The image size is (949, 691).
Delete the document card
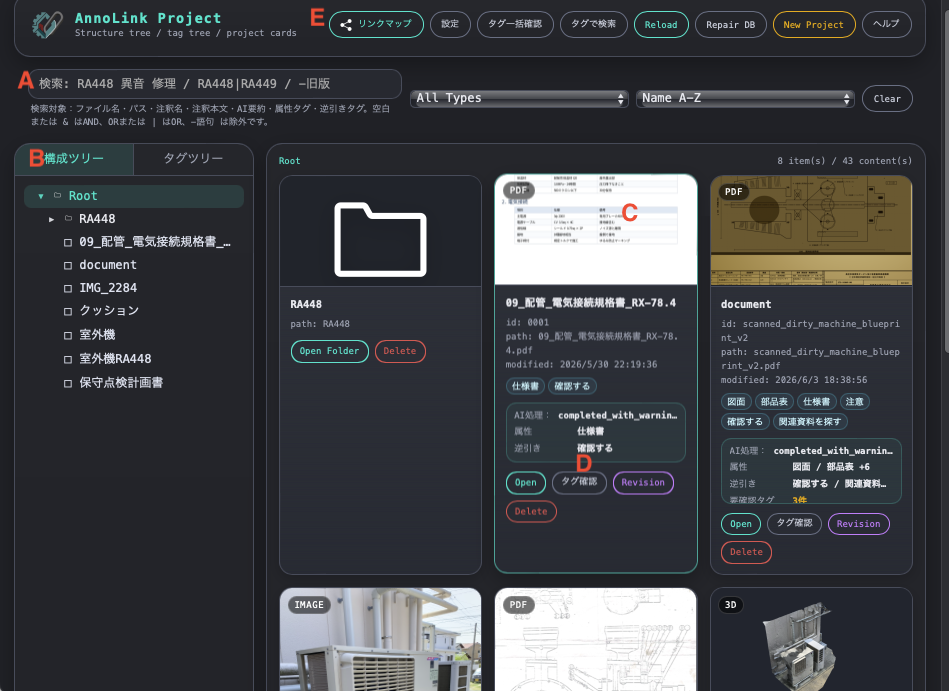746,552
